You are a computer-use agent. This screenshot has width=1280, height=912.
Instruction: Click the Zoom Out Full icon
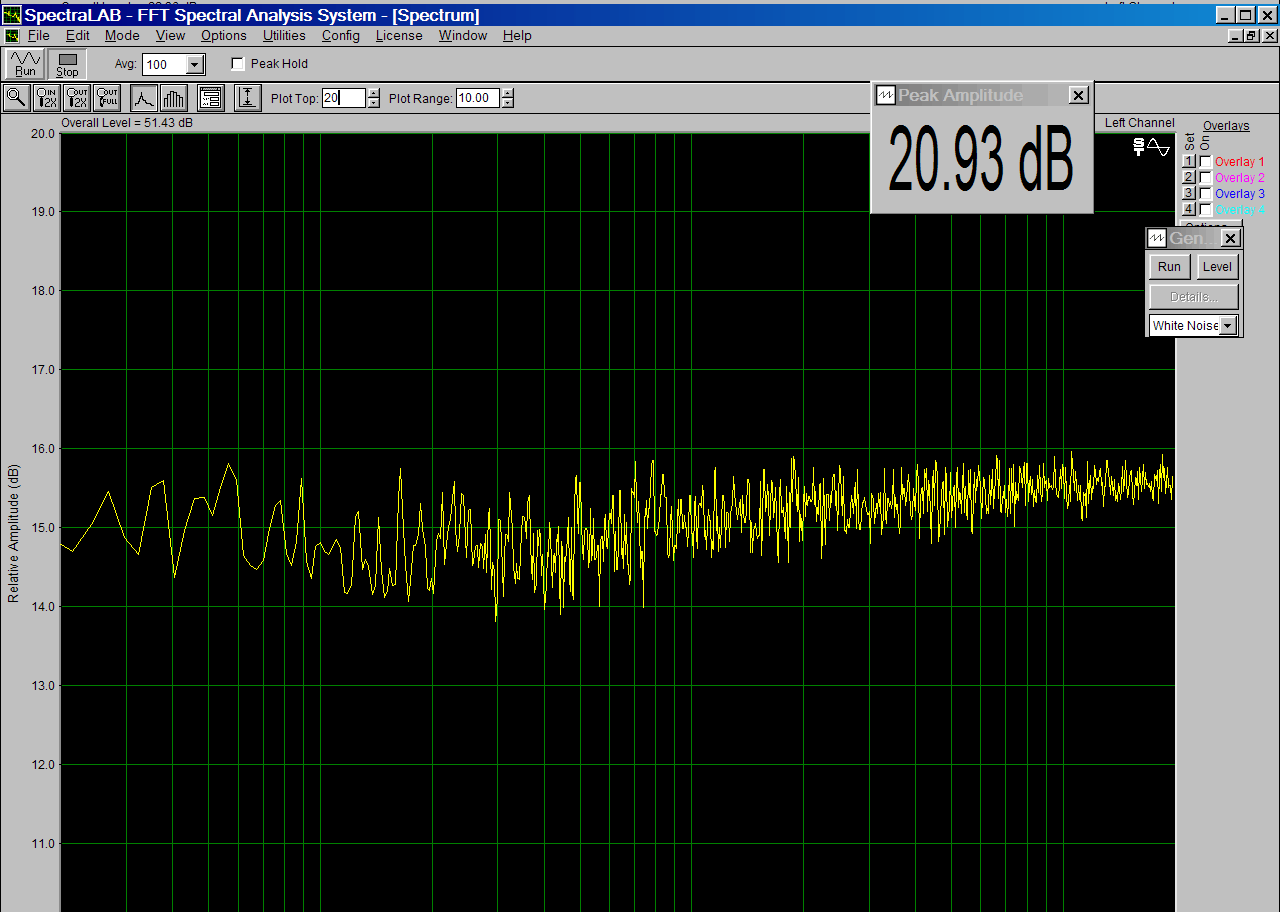(107, 98)
